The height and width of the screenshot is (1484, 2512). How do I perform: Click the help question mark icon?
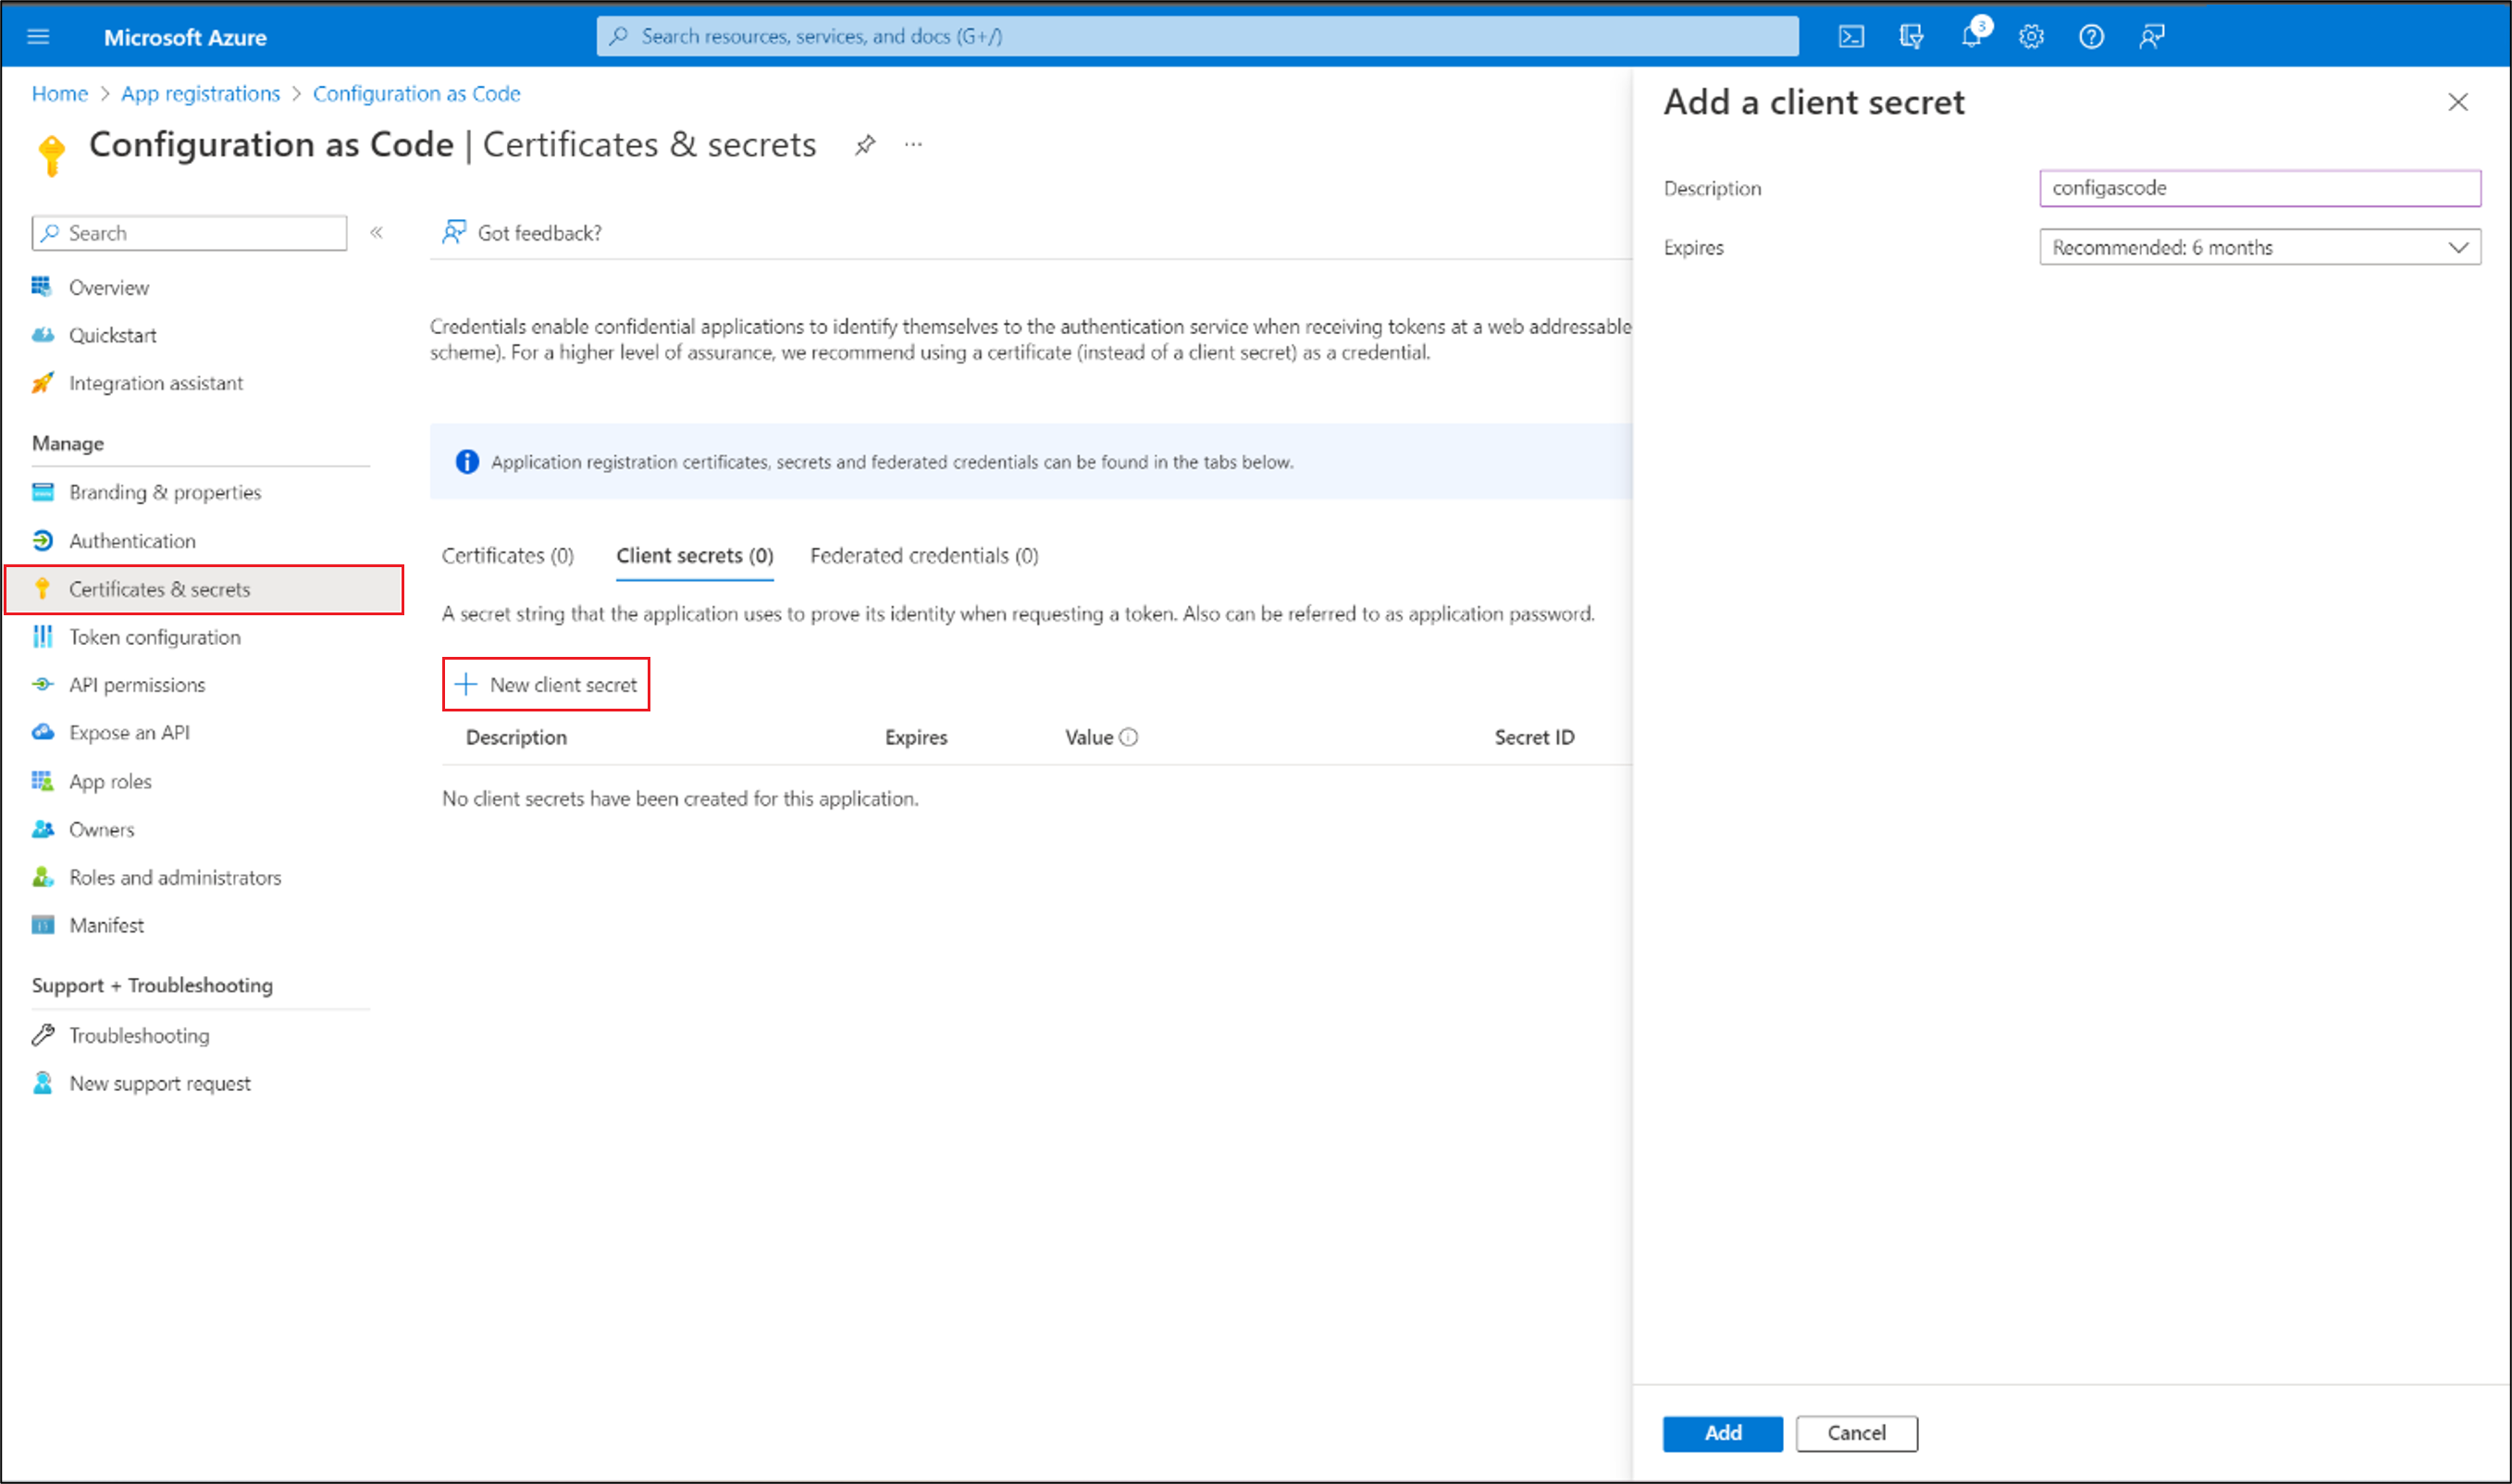[x=2091, y=37]
